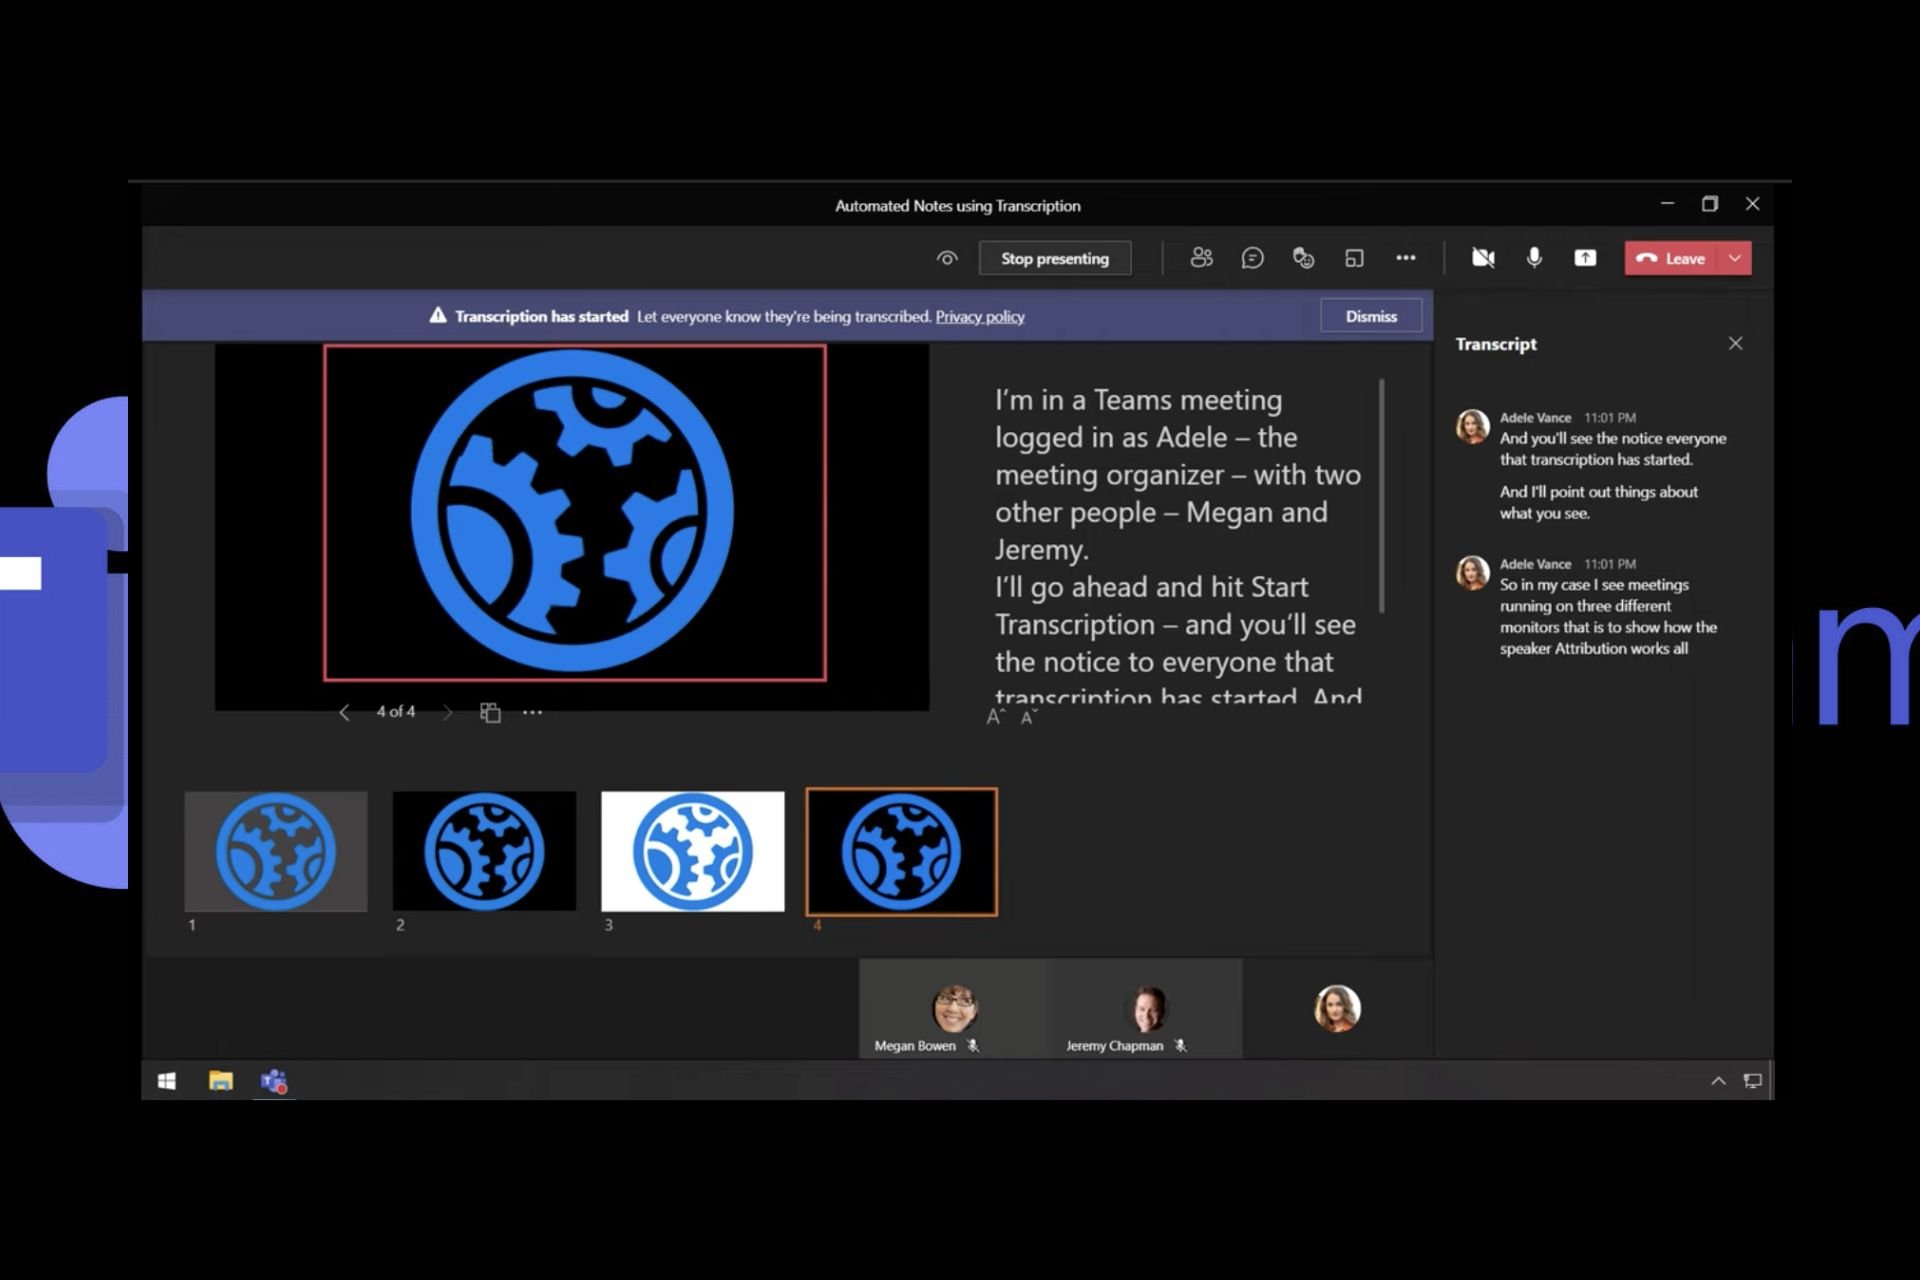1920x1280 pixels.
Task: Expand the Leave options dropdown arrow
Action: [x=1735, y=258]
